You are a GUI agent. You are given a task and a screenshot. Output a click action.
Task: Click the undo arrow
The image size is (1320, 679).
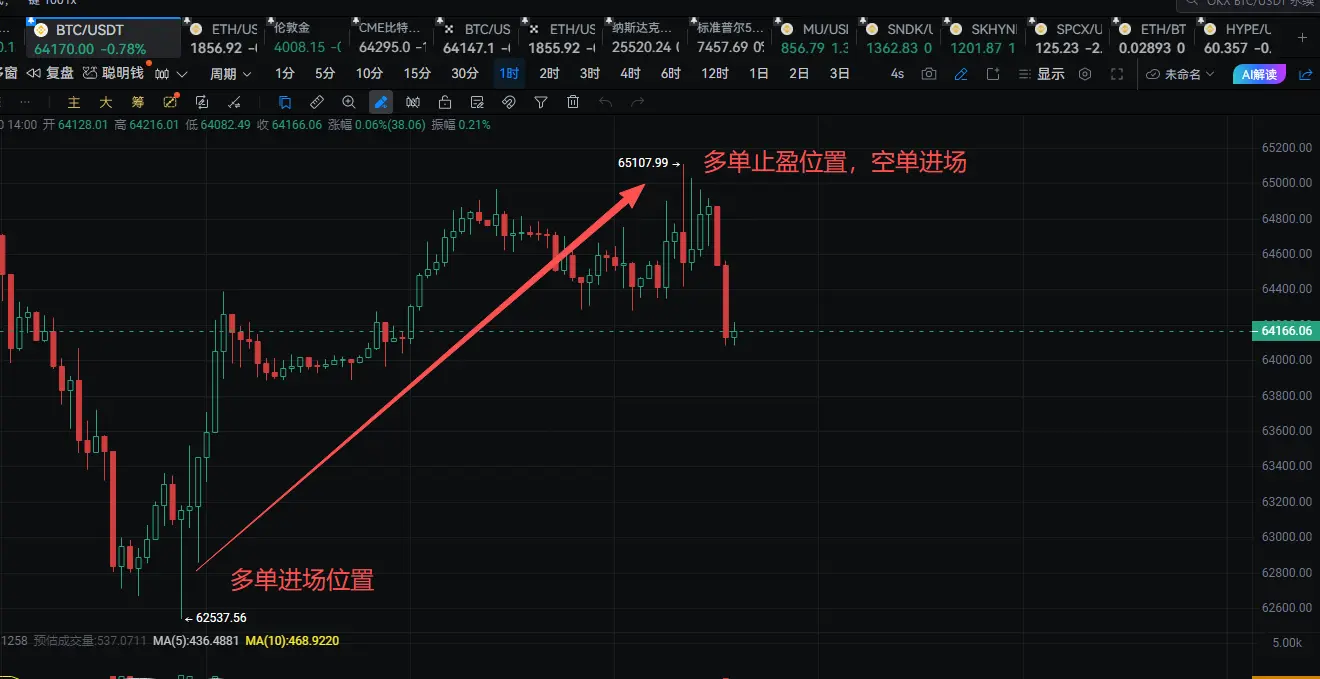pyautogui.click(x=605, y=102)
